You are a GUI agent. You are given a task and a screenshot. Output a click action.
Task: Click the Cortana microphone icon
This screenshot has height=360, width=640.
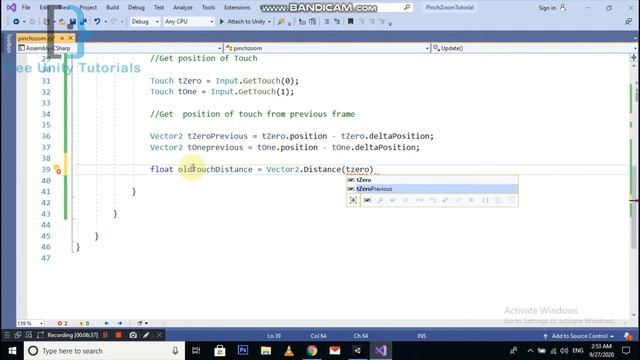[x=175, y=351]
